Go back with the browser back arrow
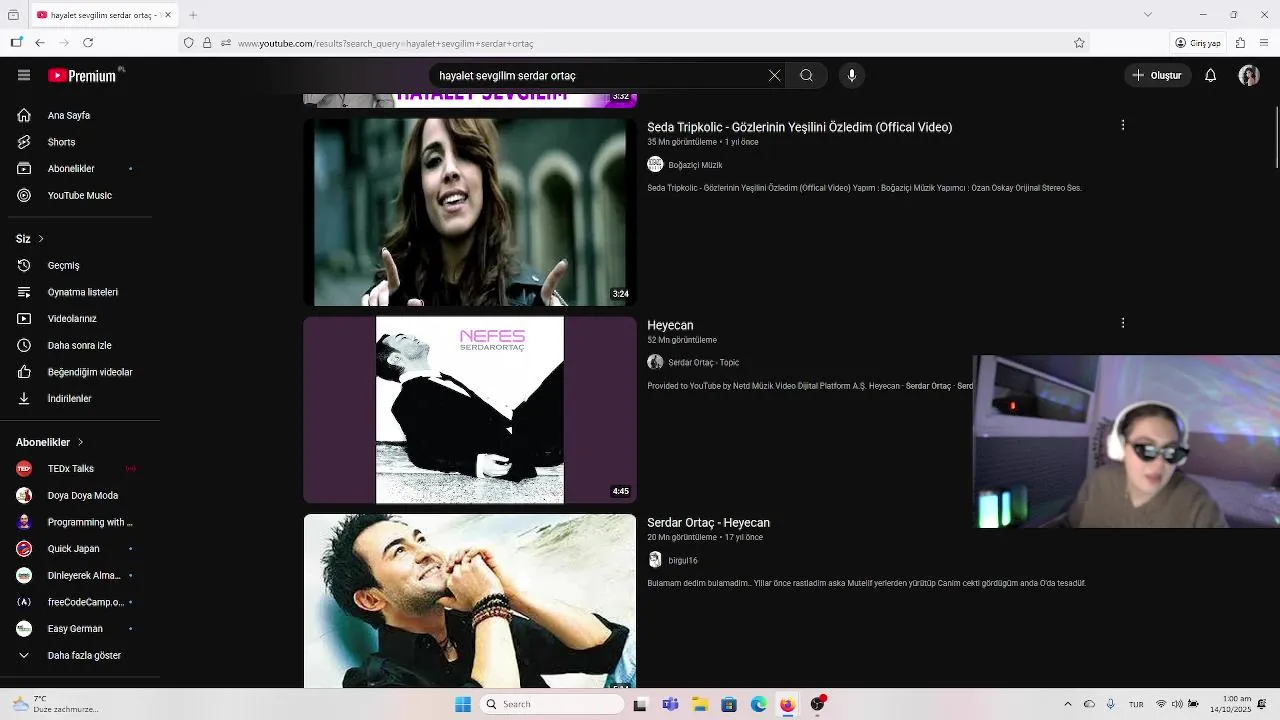 40,43
